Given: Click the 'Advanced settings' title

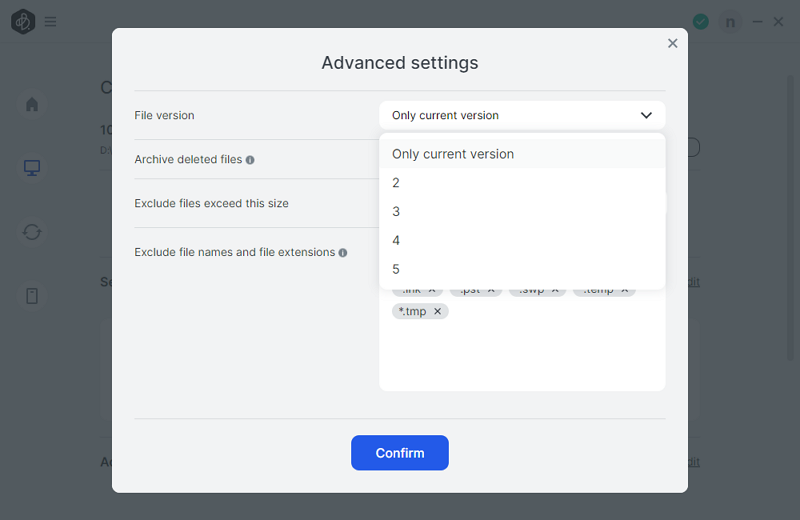Looking at the screenshot, I should [x=399, y=63].
